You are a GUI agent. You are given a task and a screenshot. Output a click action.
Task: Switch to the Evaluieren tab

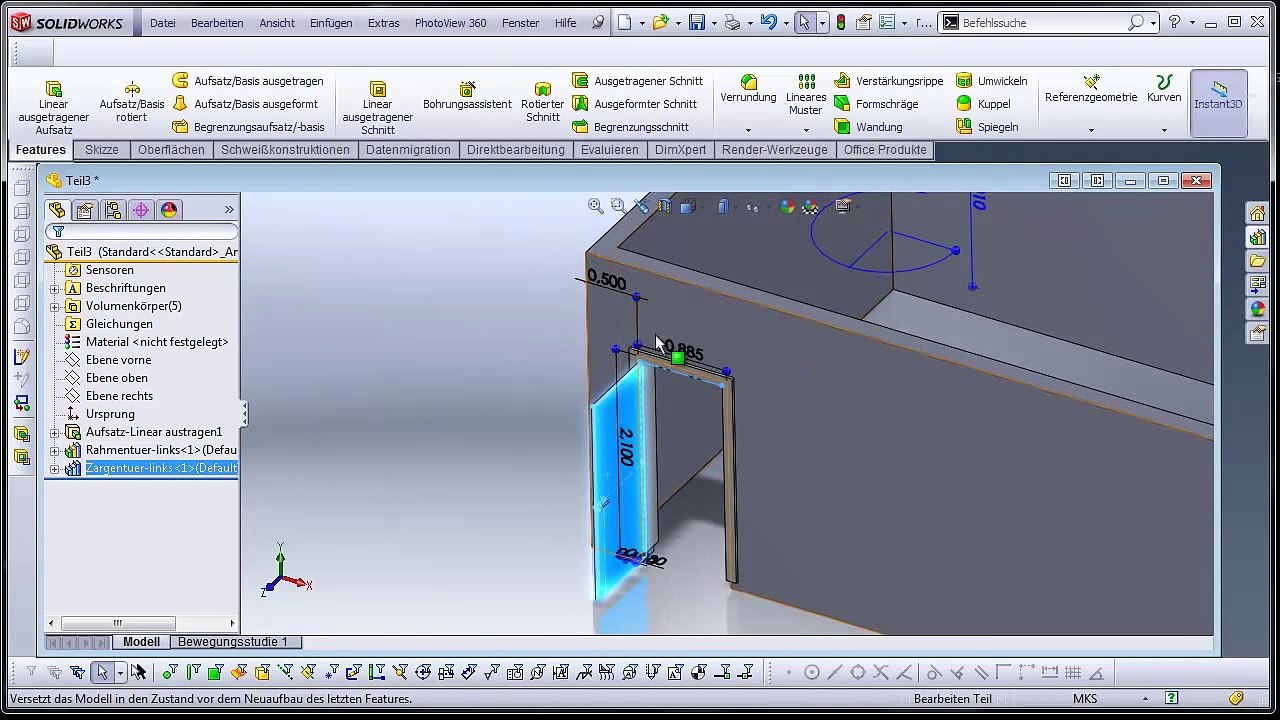609,150
